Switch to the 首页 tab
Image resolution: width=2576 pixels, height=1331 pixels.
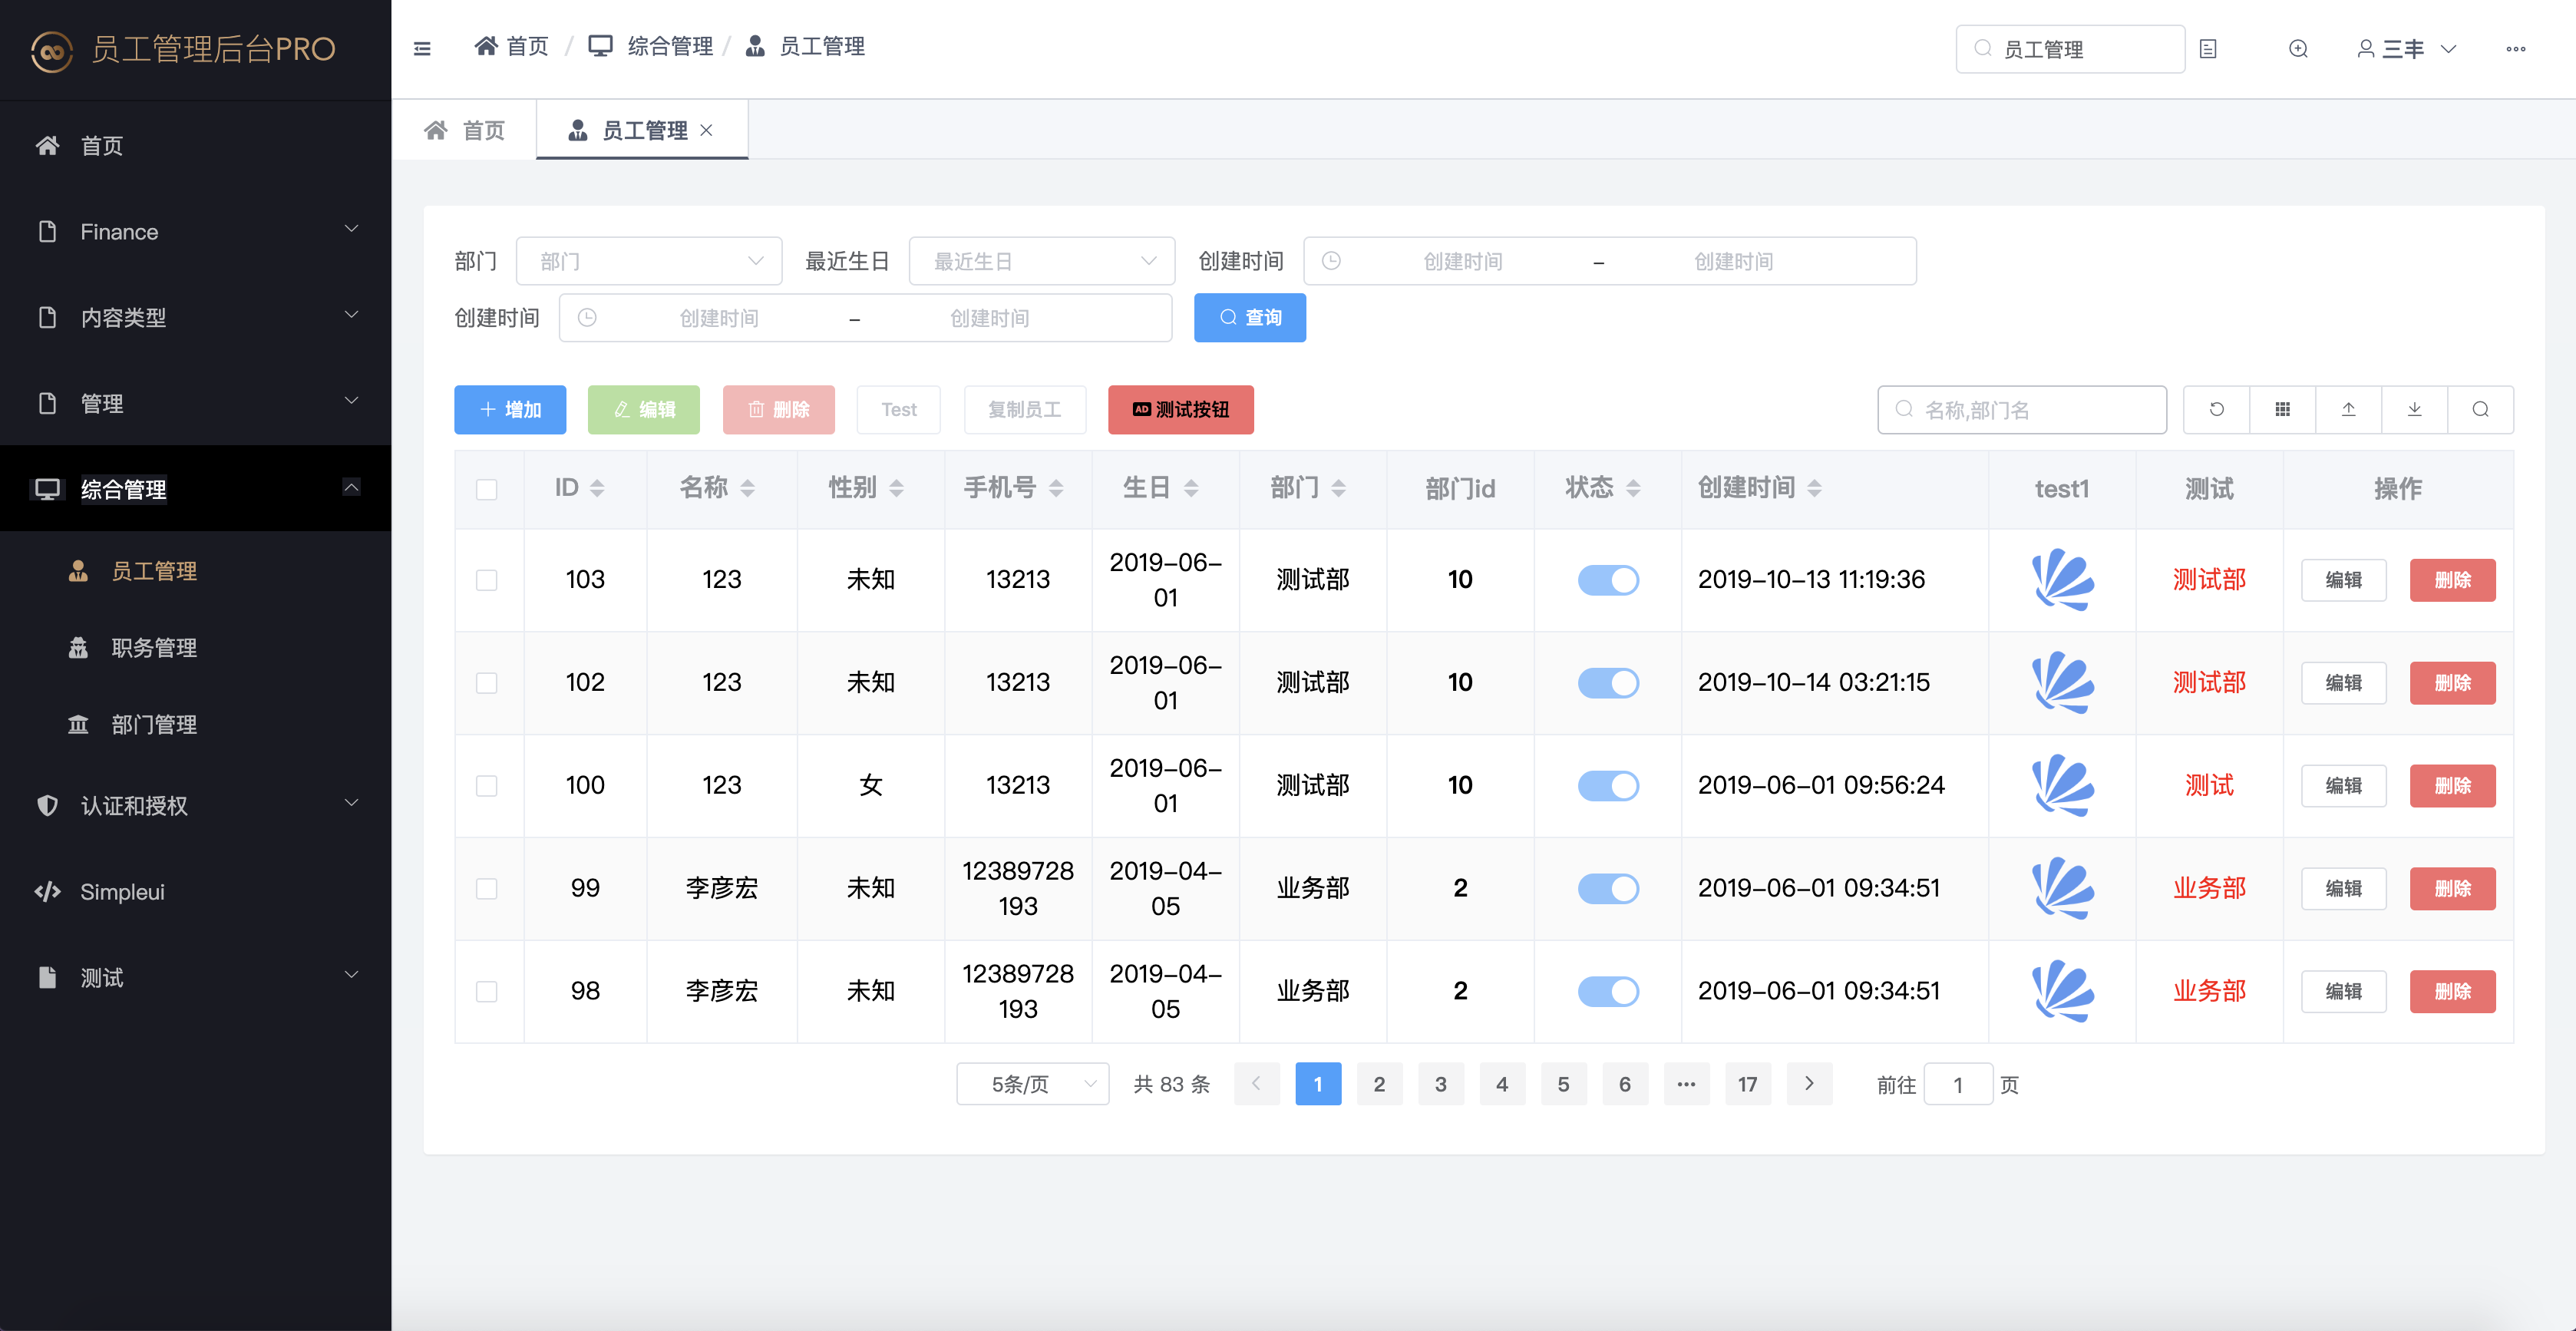[x=465, y=130]
